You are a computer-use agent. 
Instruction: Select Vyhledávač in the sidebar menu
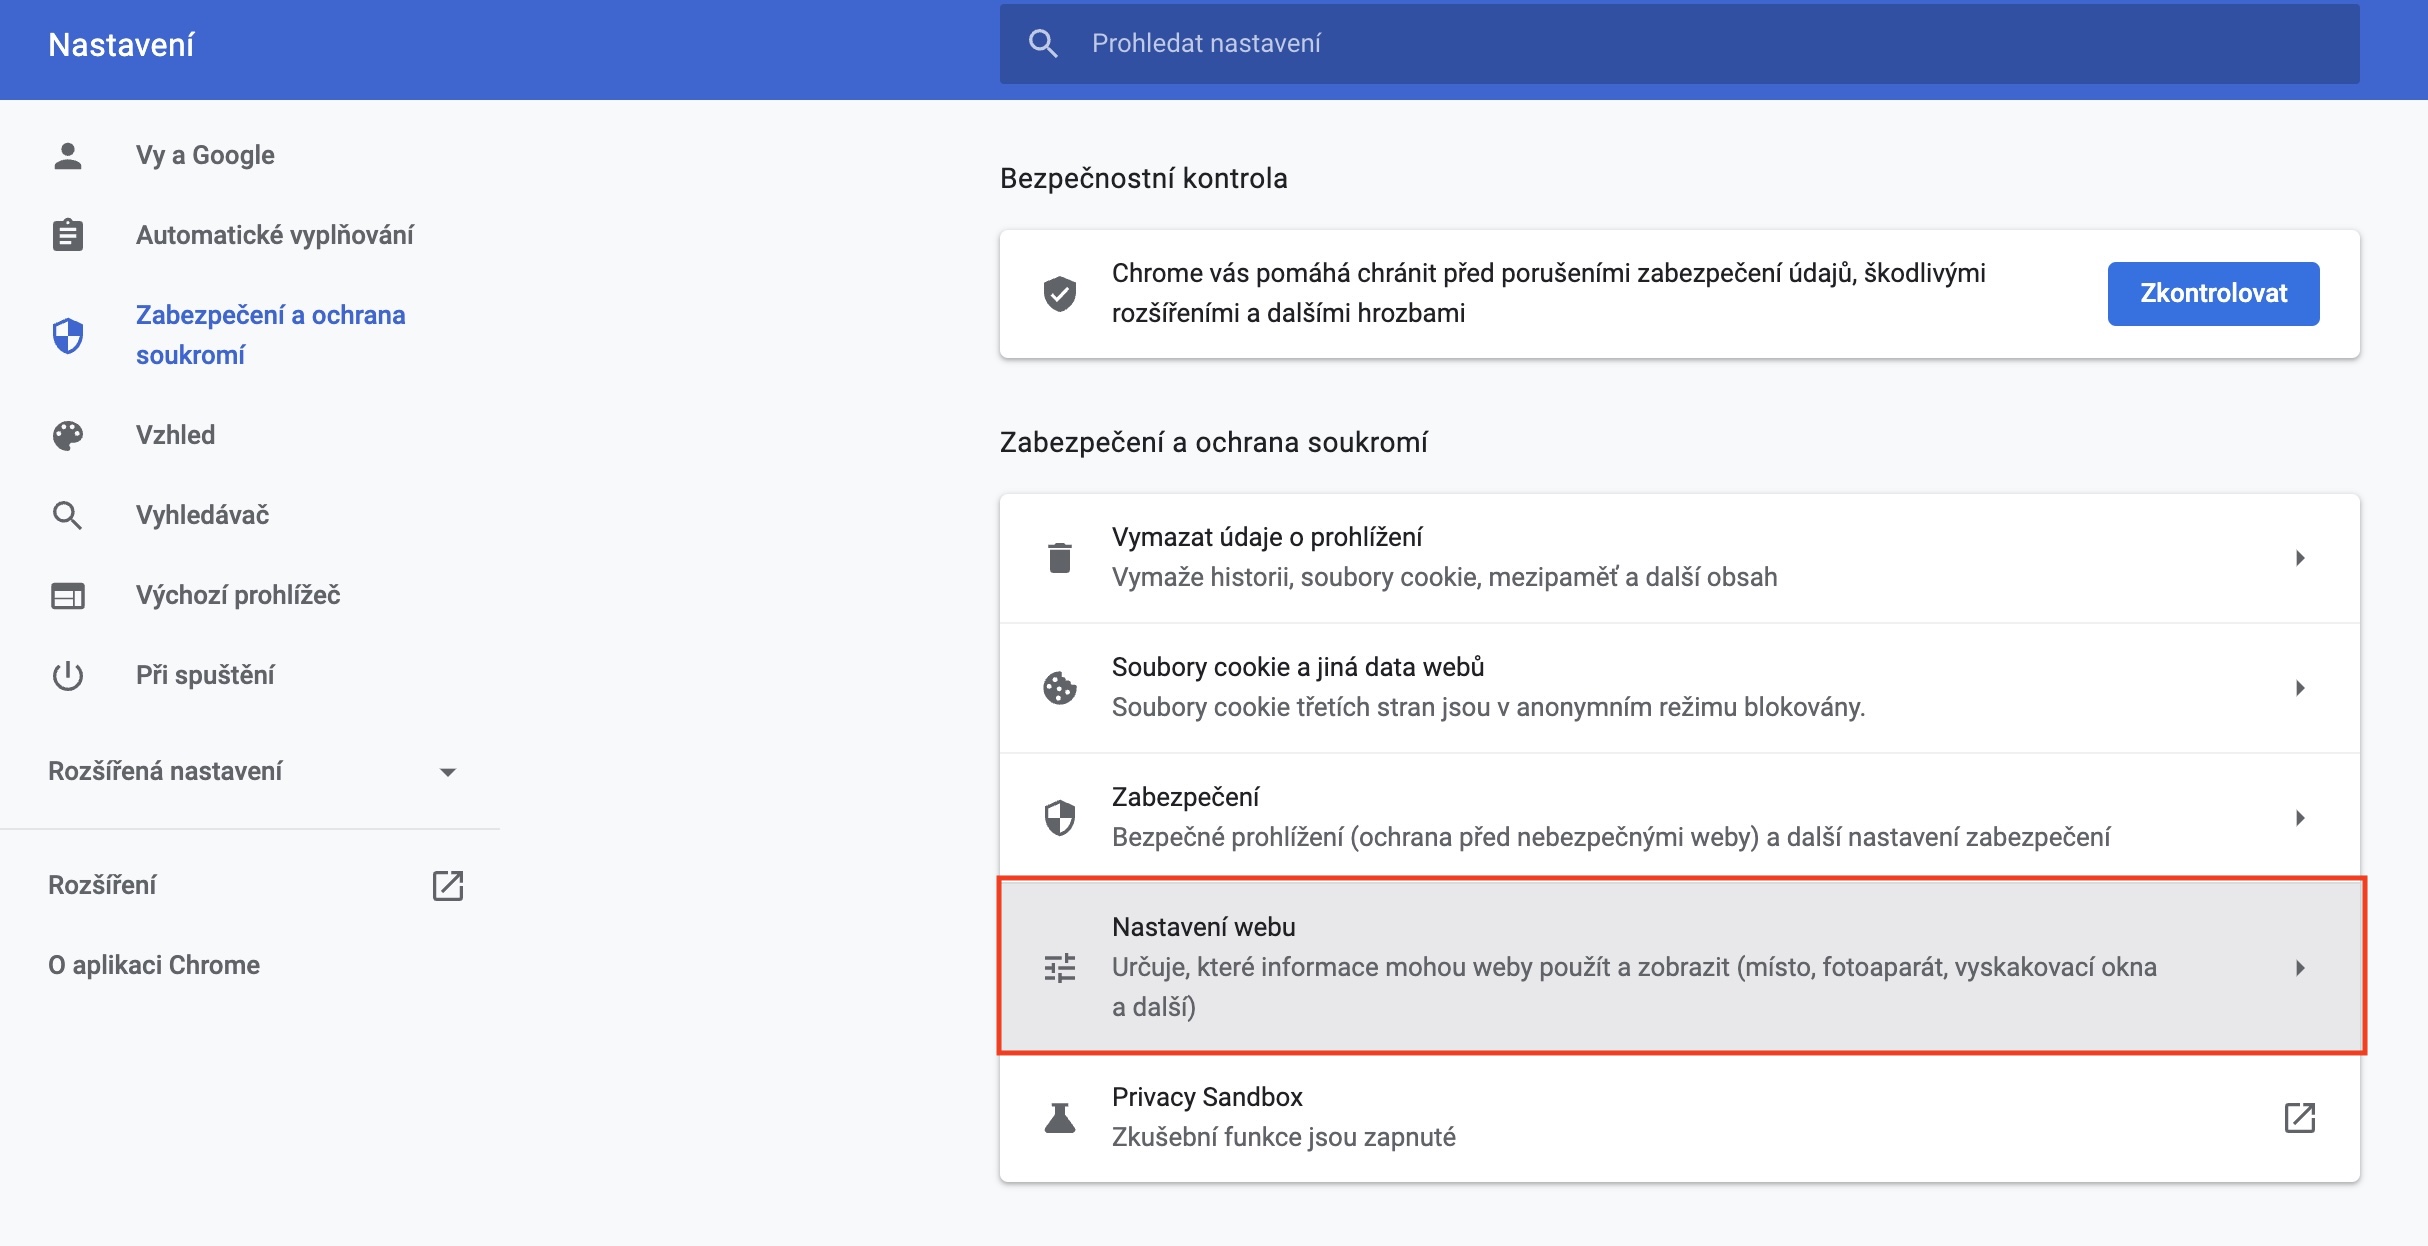click(202, 515)
